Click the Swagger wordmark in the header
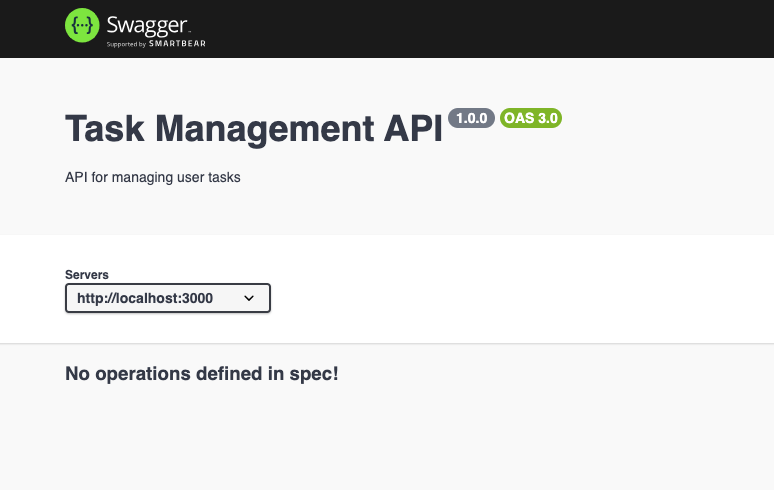 [x=147, y=26]
